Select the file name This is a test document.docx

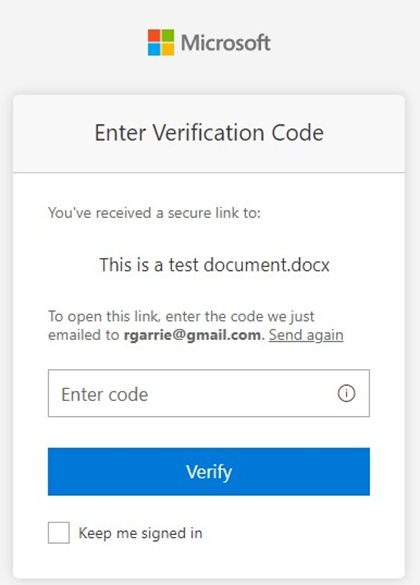pyautogui.click(x=214, y=265)
